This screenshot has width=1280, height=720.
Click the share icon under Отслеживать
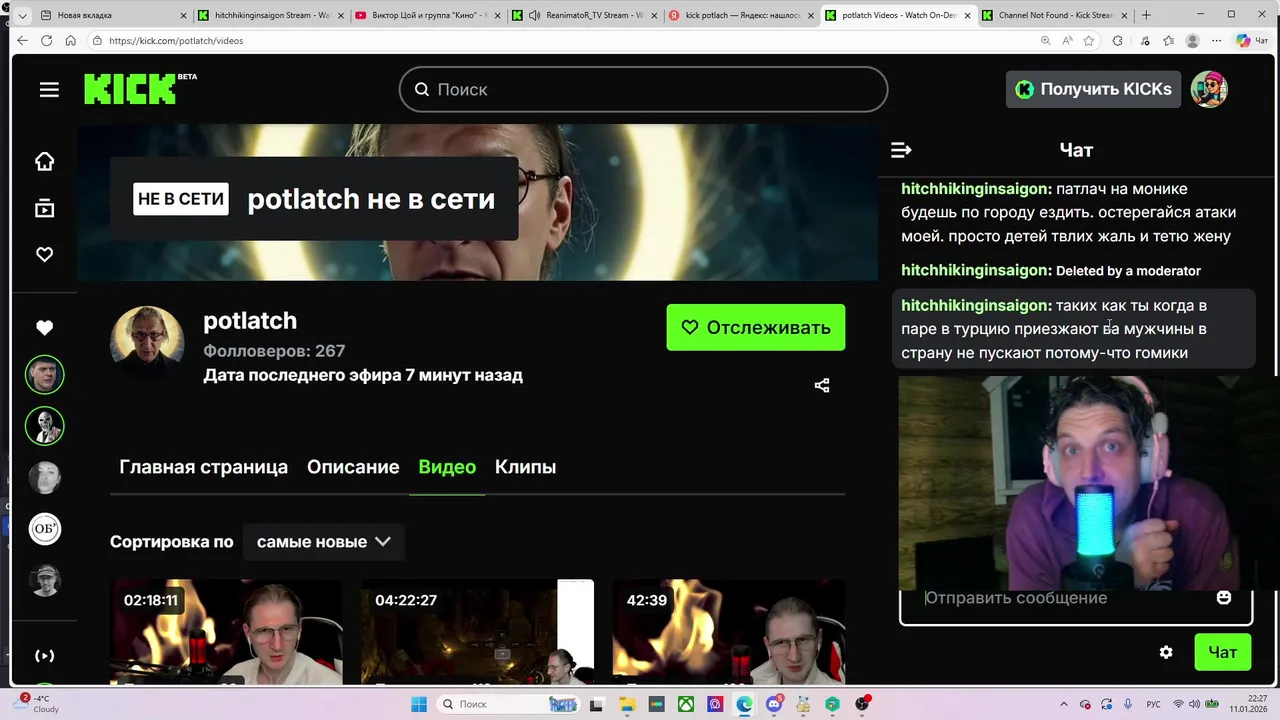822,385
